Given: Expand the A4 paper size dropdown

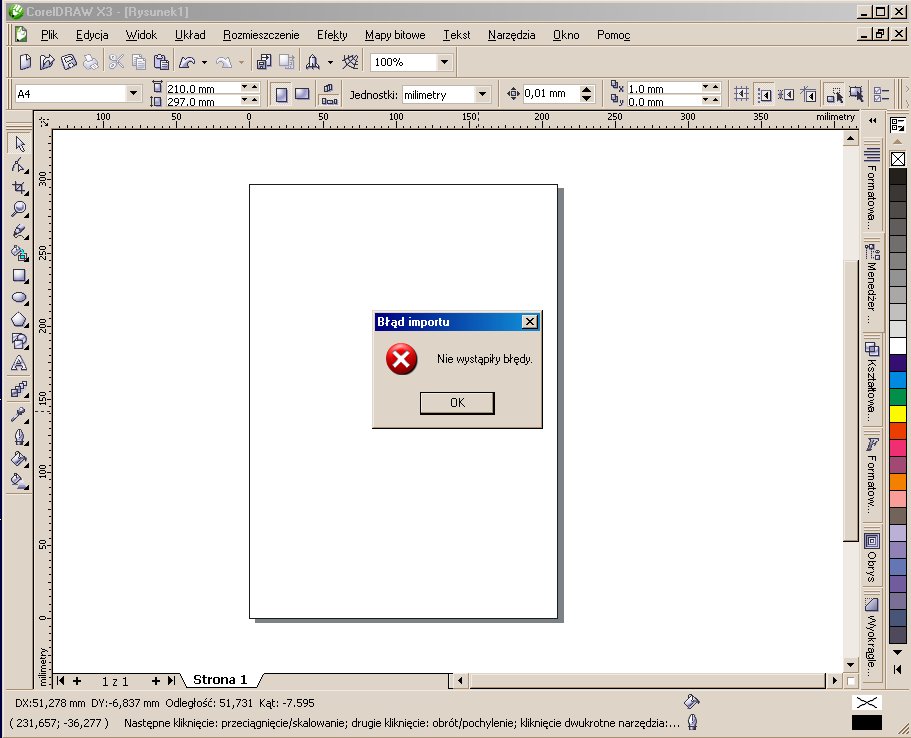Looking at the screenshot, I should [x=134, y=94].
